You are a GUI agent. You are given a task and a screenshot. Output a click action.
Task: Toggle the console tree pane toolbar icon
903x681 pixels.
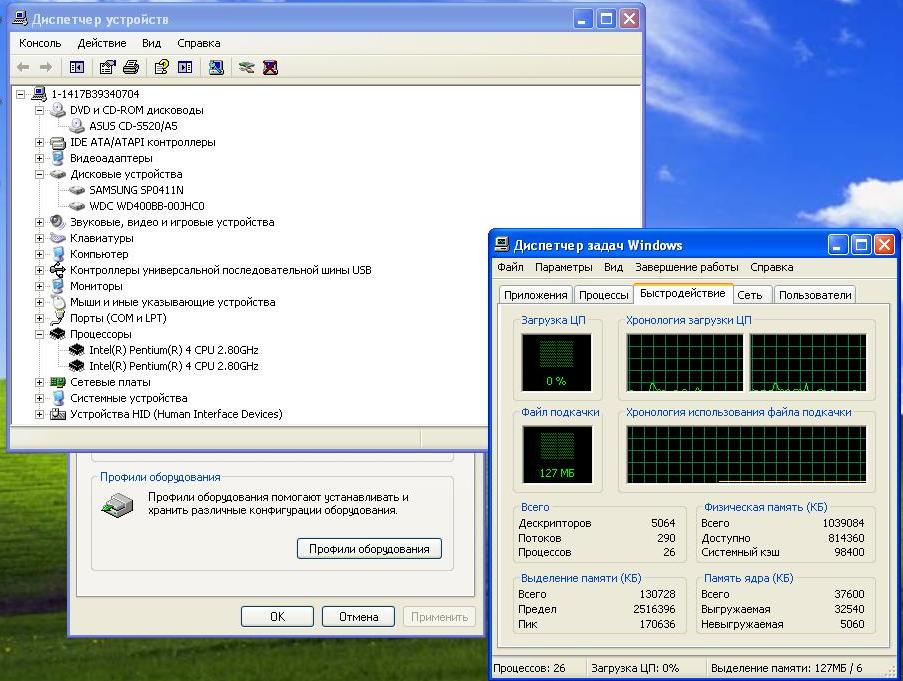(77, 67)
